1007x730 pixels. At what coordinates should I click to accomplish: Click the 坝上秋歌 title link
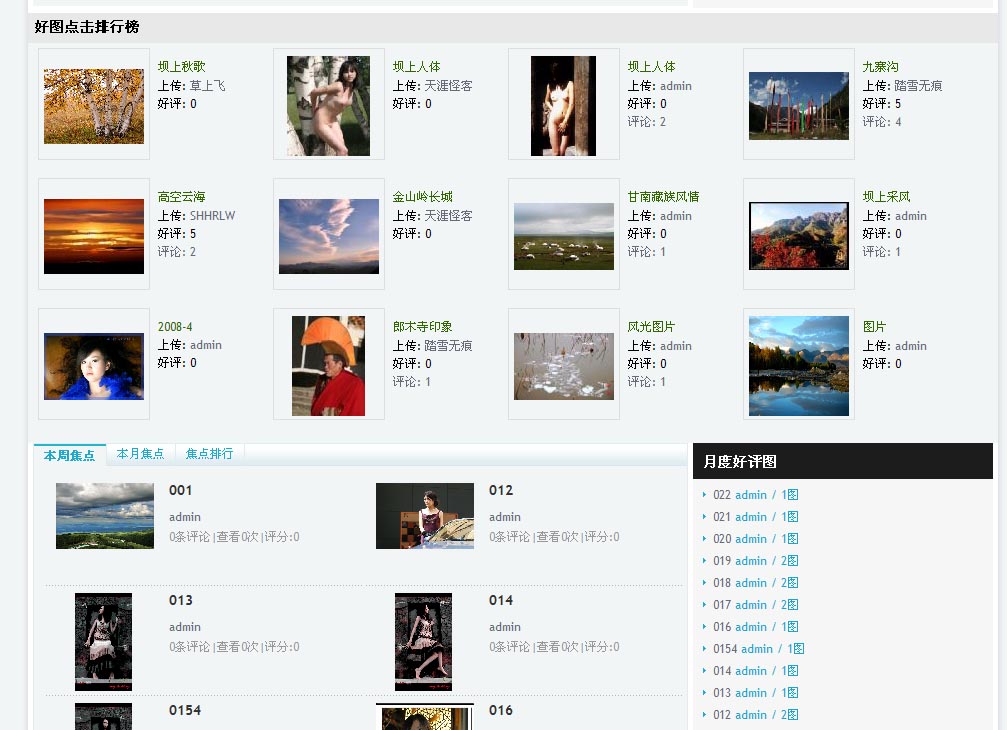[182, 67]
